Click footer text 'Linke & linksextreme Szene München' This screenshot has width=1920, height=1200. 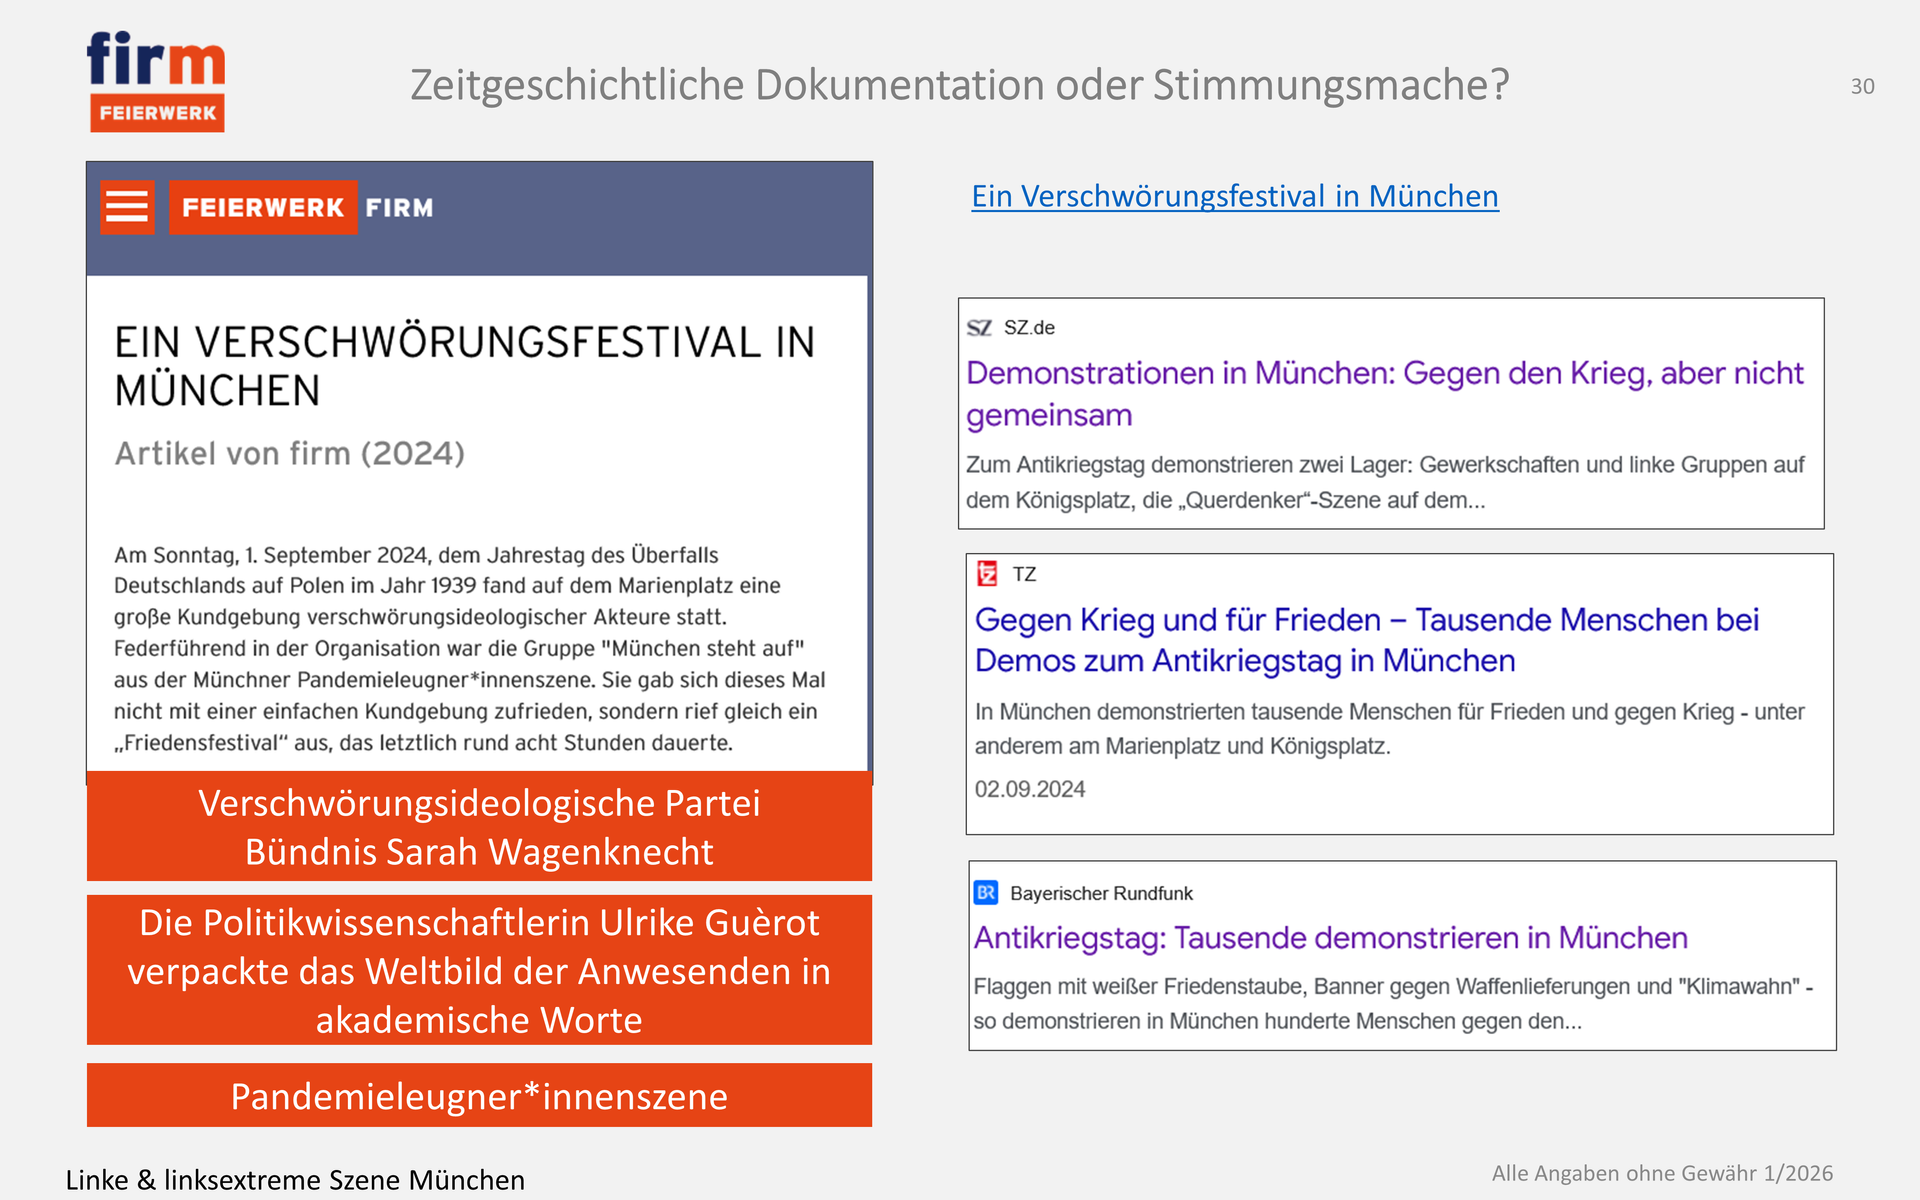click(295, 1180)
